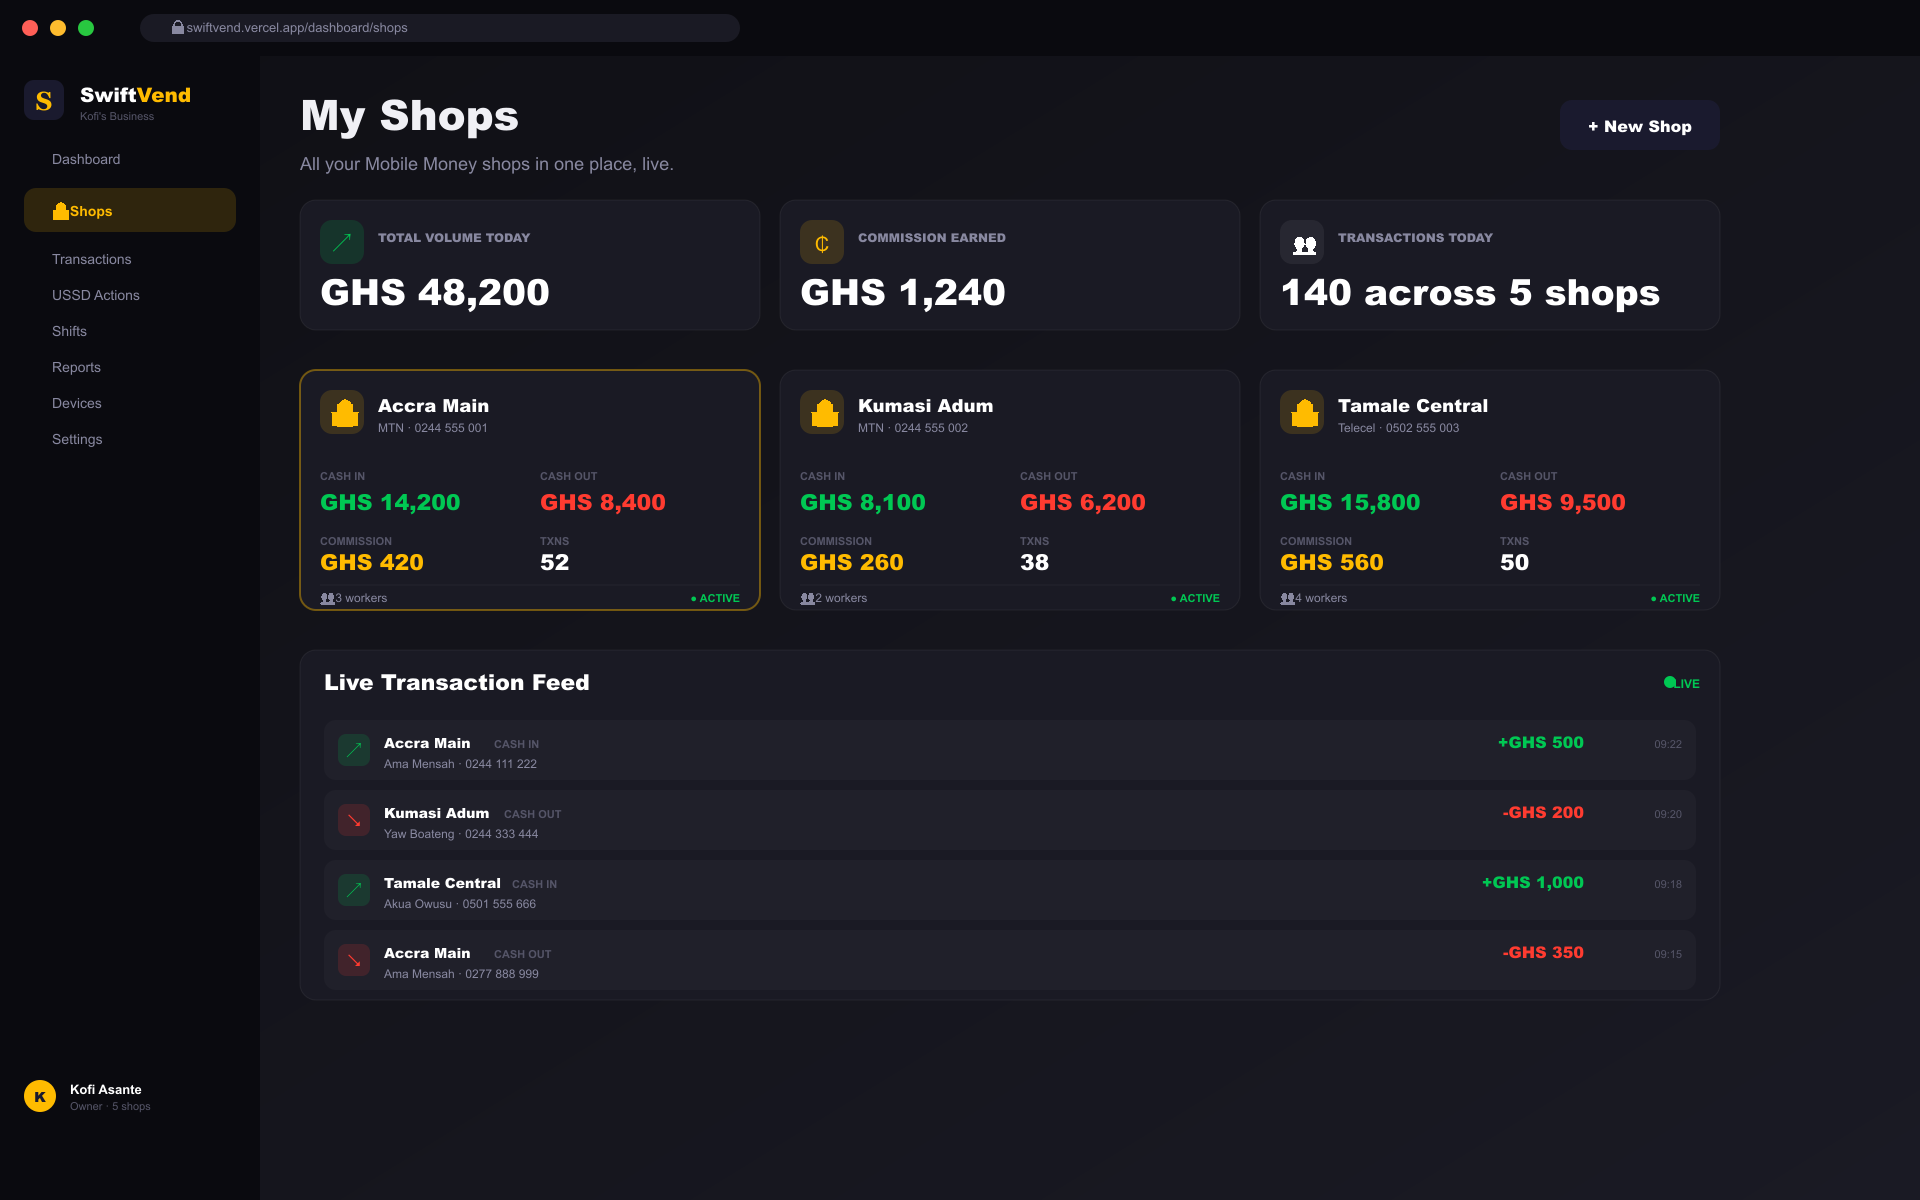The height and width of the screenshot is (1200, 1920).
Task: Click the trending-up icon on Total Volume card
Action: 341,241
